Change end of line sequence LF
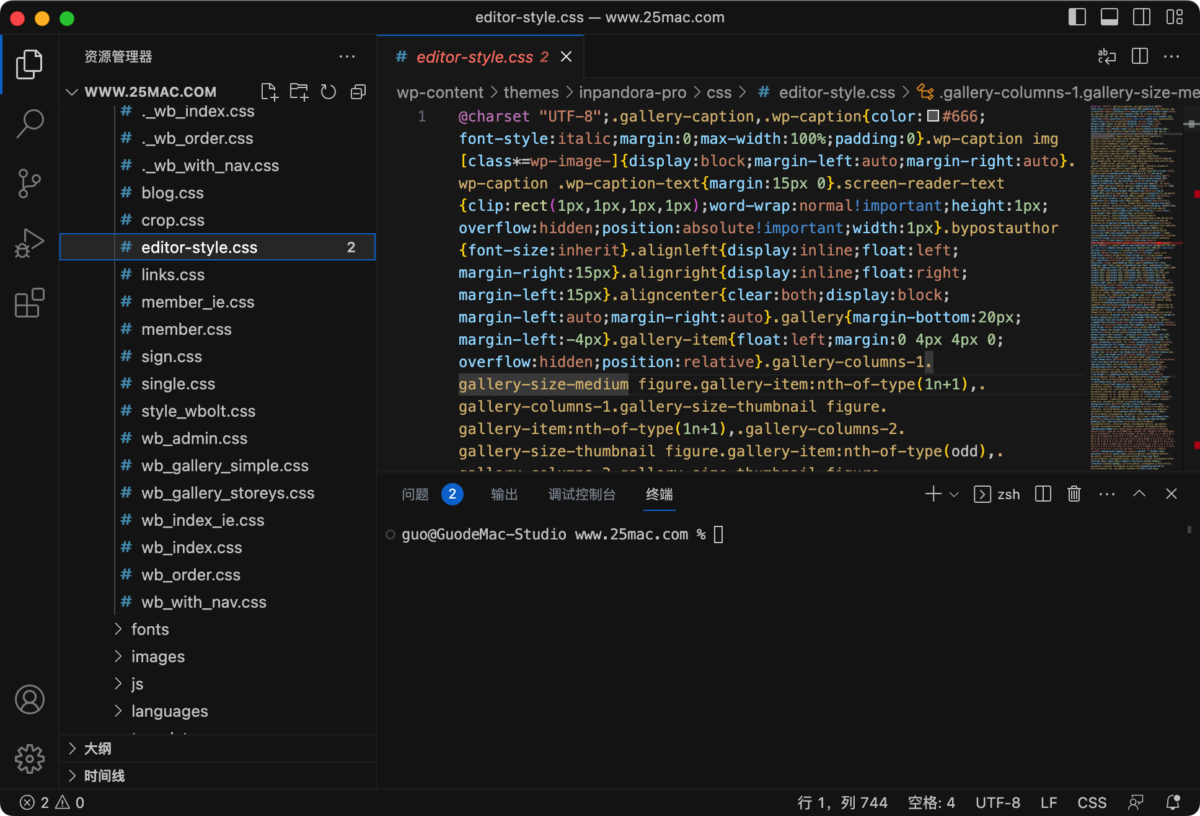 1049,803
